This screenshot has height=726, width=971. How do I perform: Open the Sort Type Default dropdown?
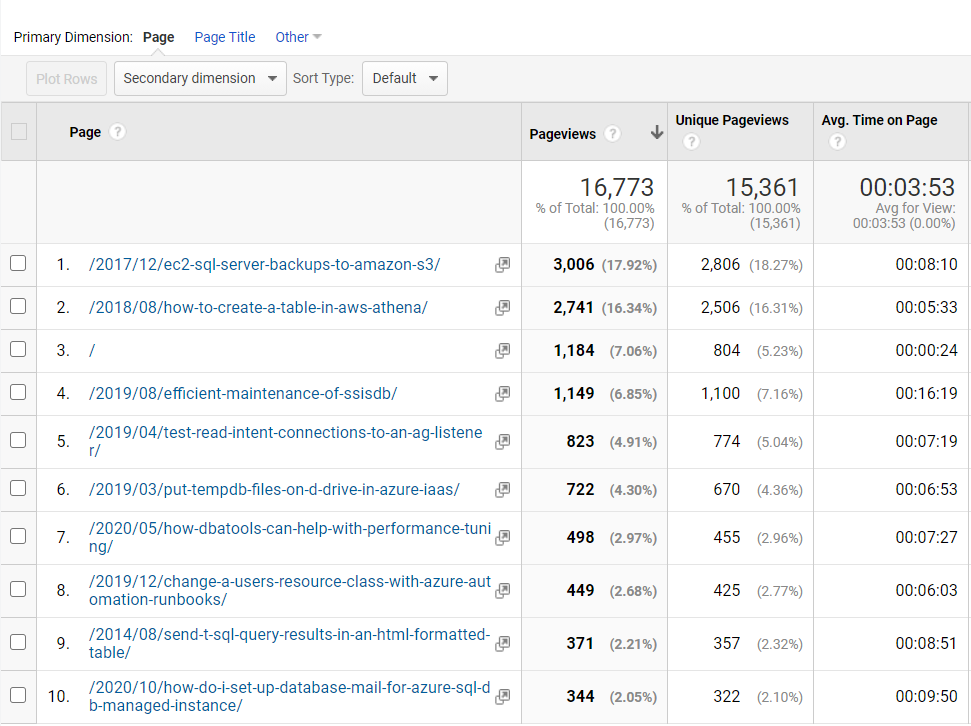(x=404, y=78)
